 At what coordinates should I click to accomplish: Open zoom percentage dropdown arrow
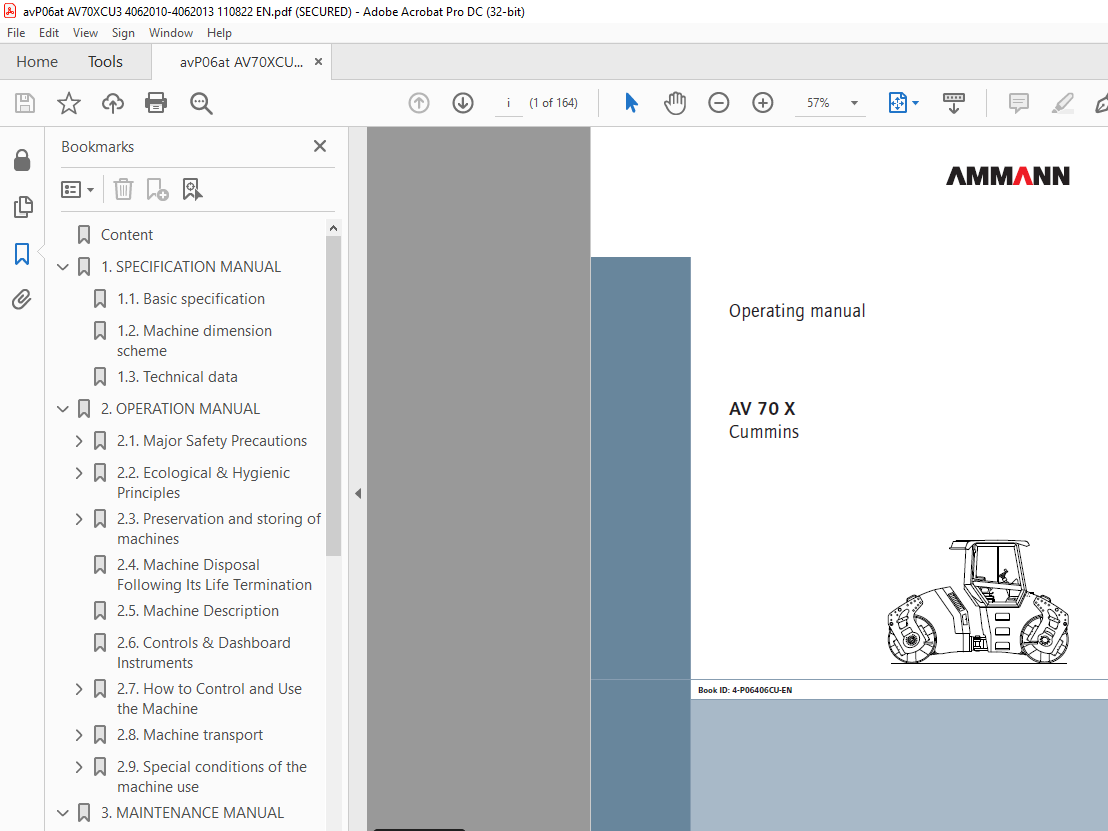[x=854, y=103]
